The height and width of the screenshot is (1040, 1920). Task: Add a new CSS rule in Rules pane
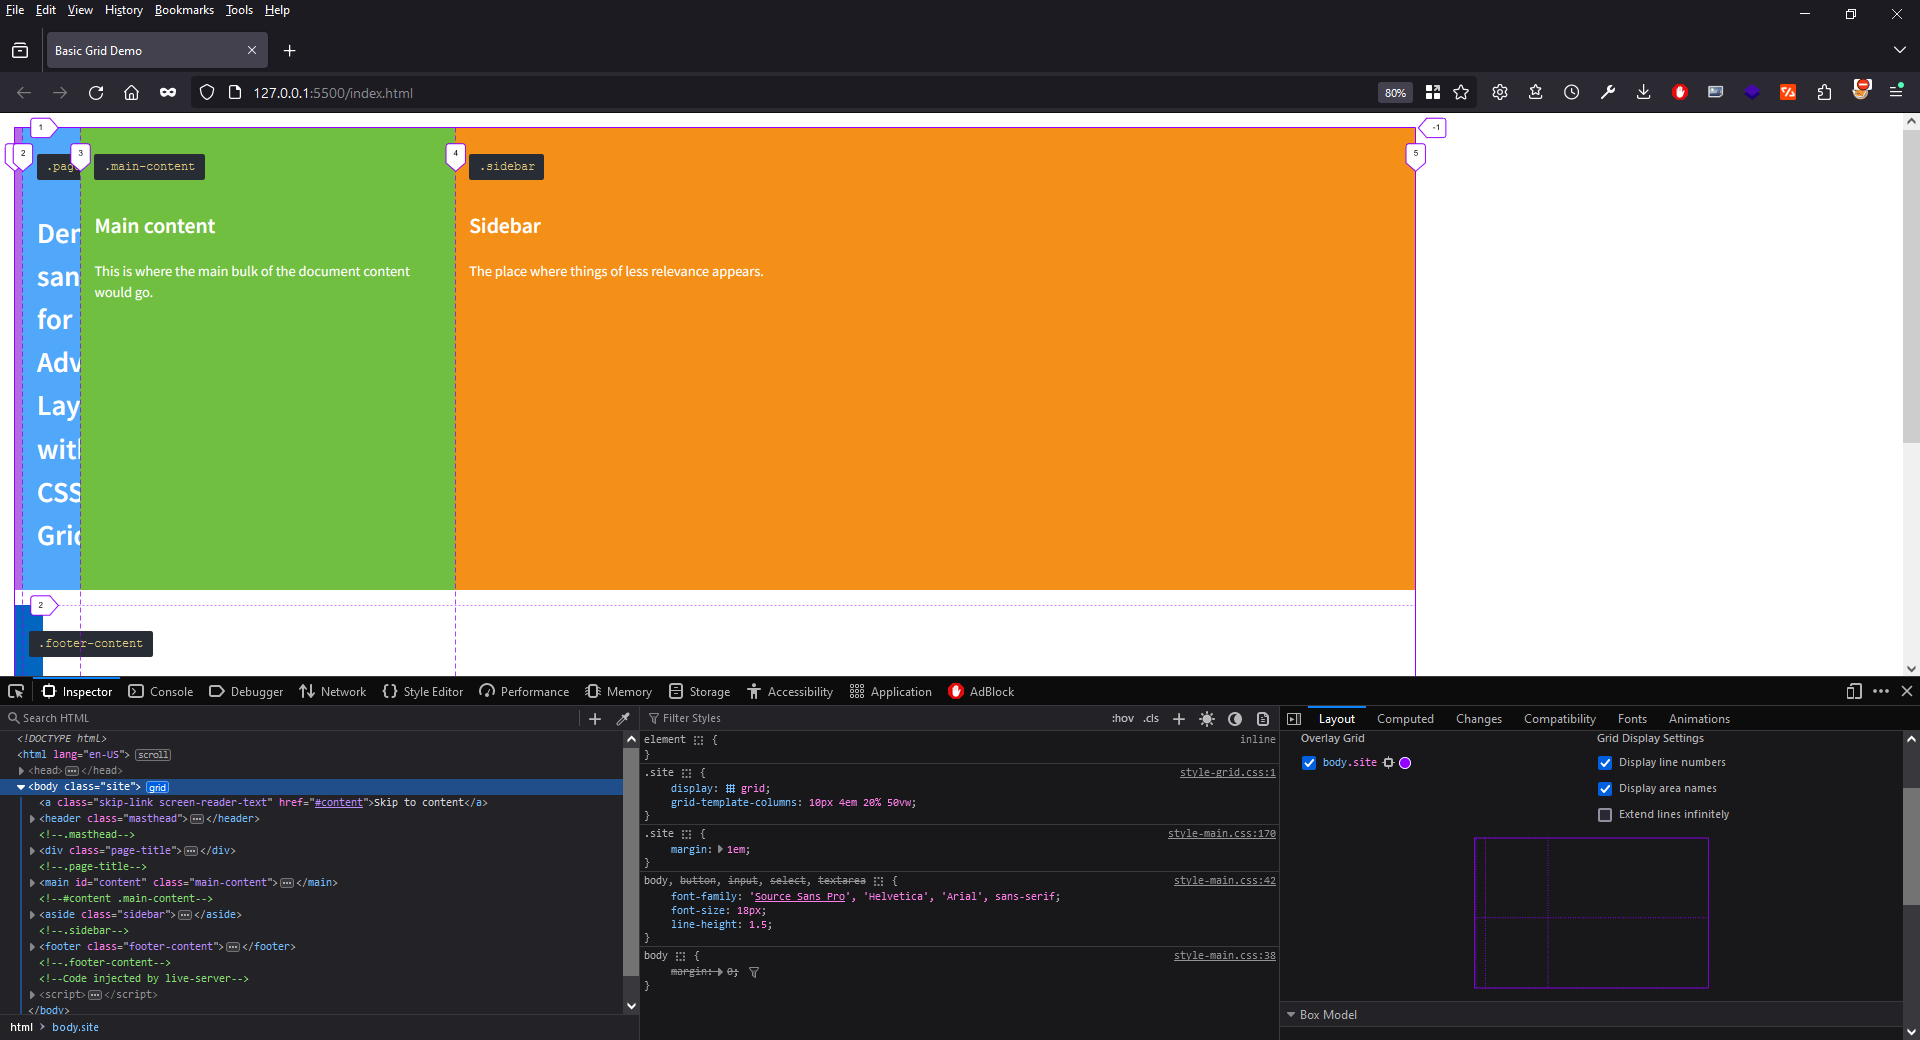[1179, 718]
